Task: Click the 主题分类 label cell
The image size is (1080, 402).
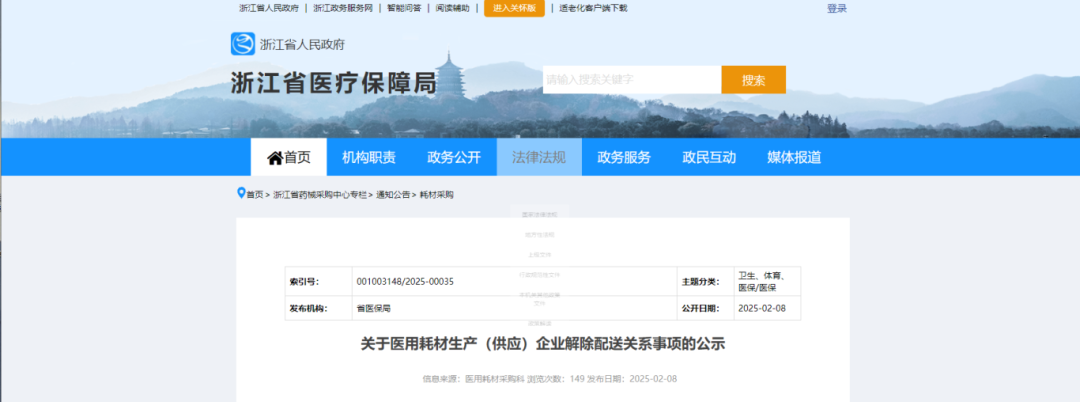Action: tap(704, 282)
